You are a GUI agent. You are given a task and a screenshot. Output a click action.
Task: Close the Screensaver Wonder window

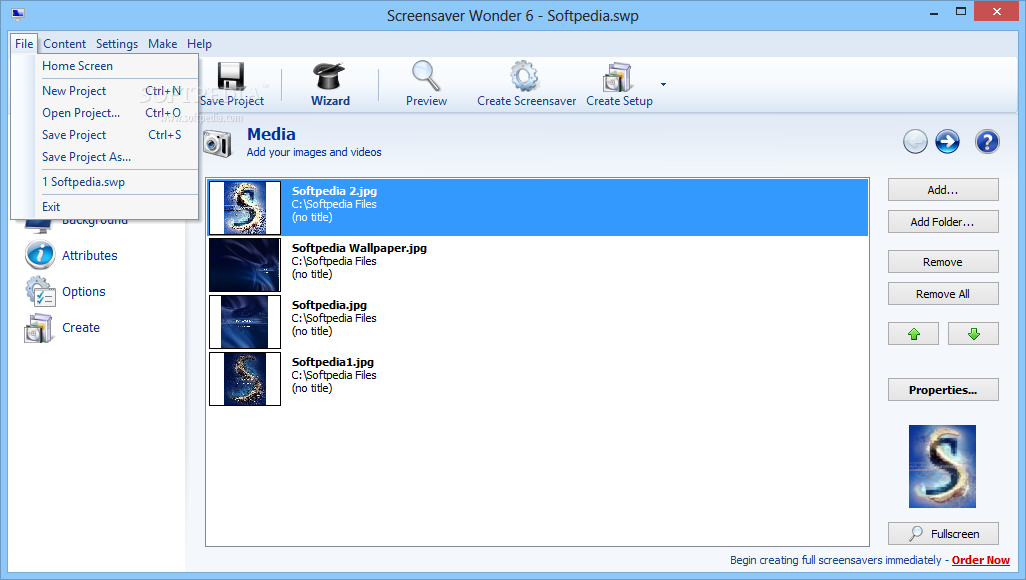coord(997,12)
